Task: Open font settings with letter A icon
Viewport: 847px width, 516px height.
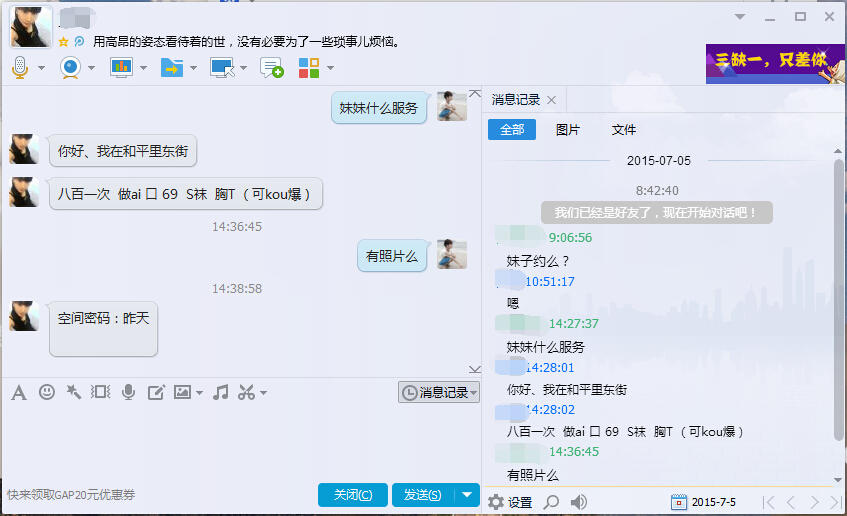Action: tap(19, 393)
